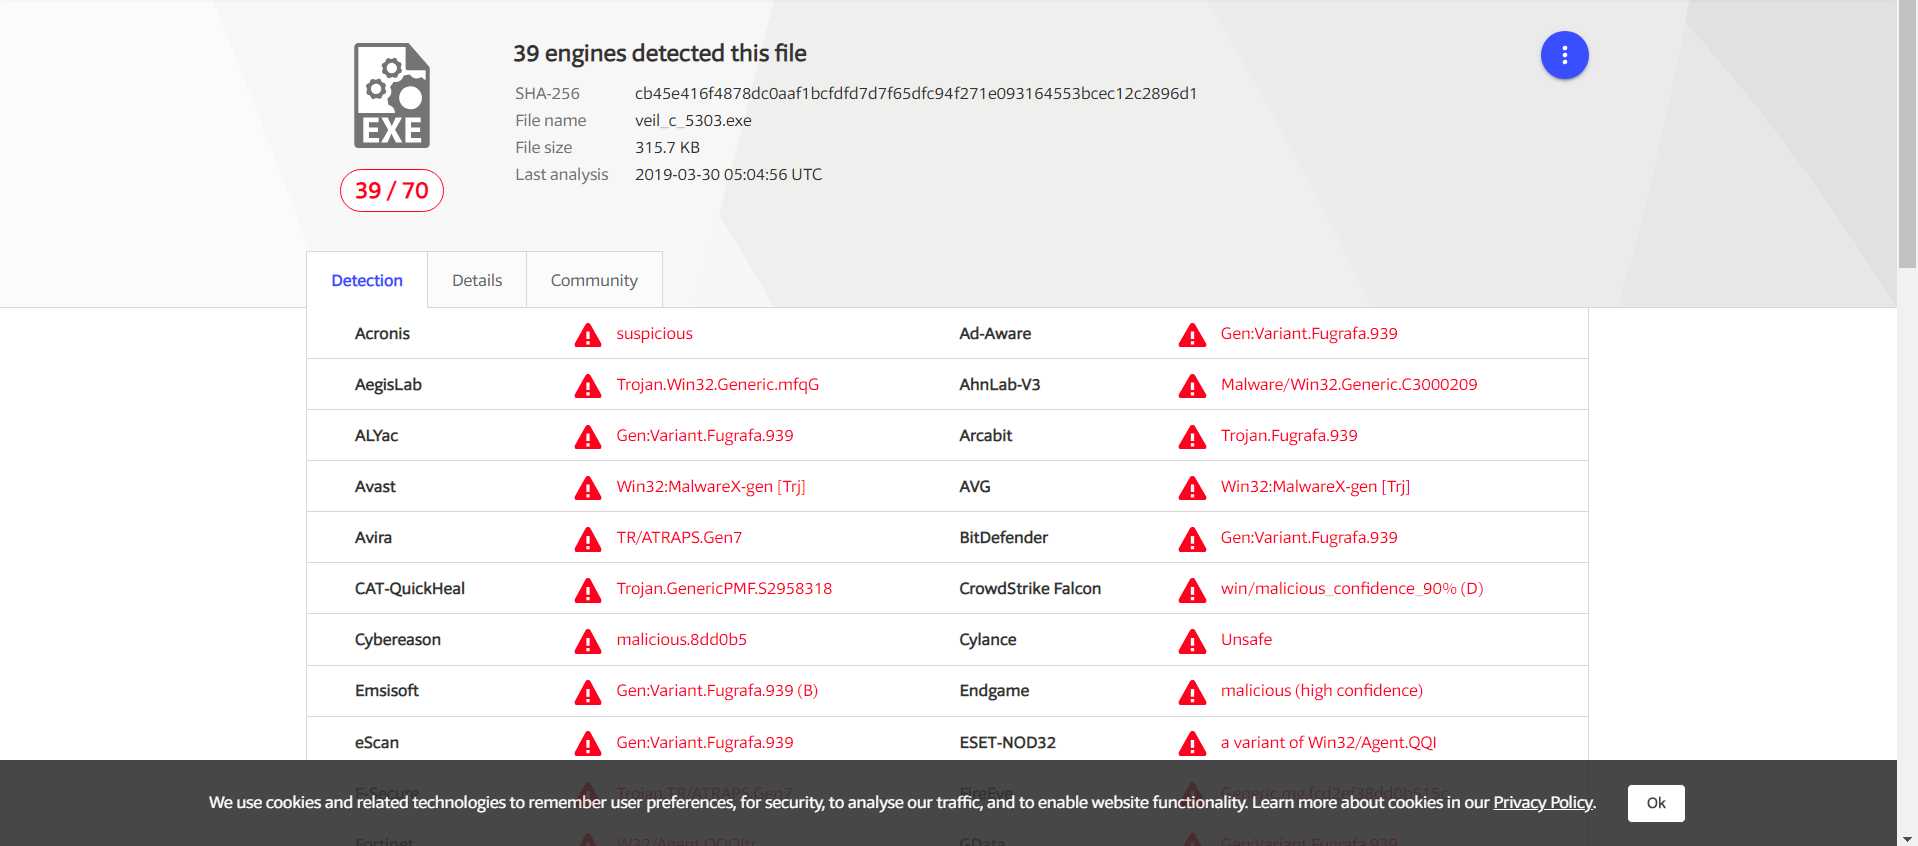
Task: Click Cybereason result malicious.8dd0b5
Action: (681, 639)
